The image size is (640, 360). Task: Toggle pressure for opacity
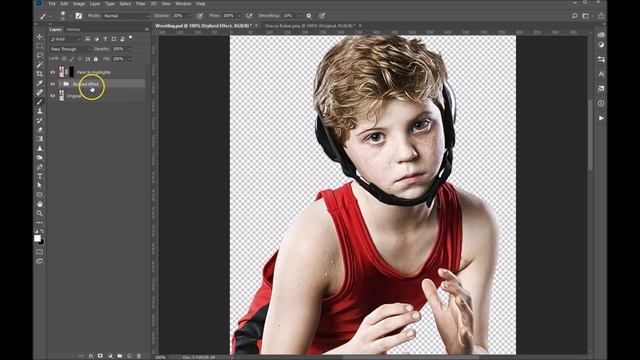click(x=200, y=16)
